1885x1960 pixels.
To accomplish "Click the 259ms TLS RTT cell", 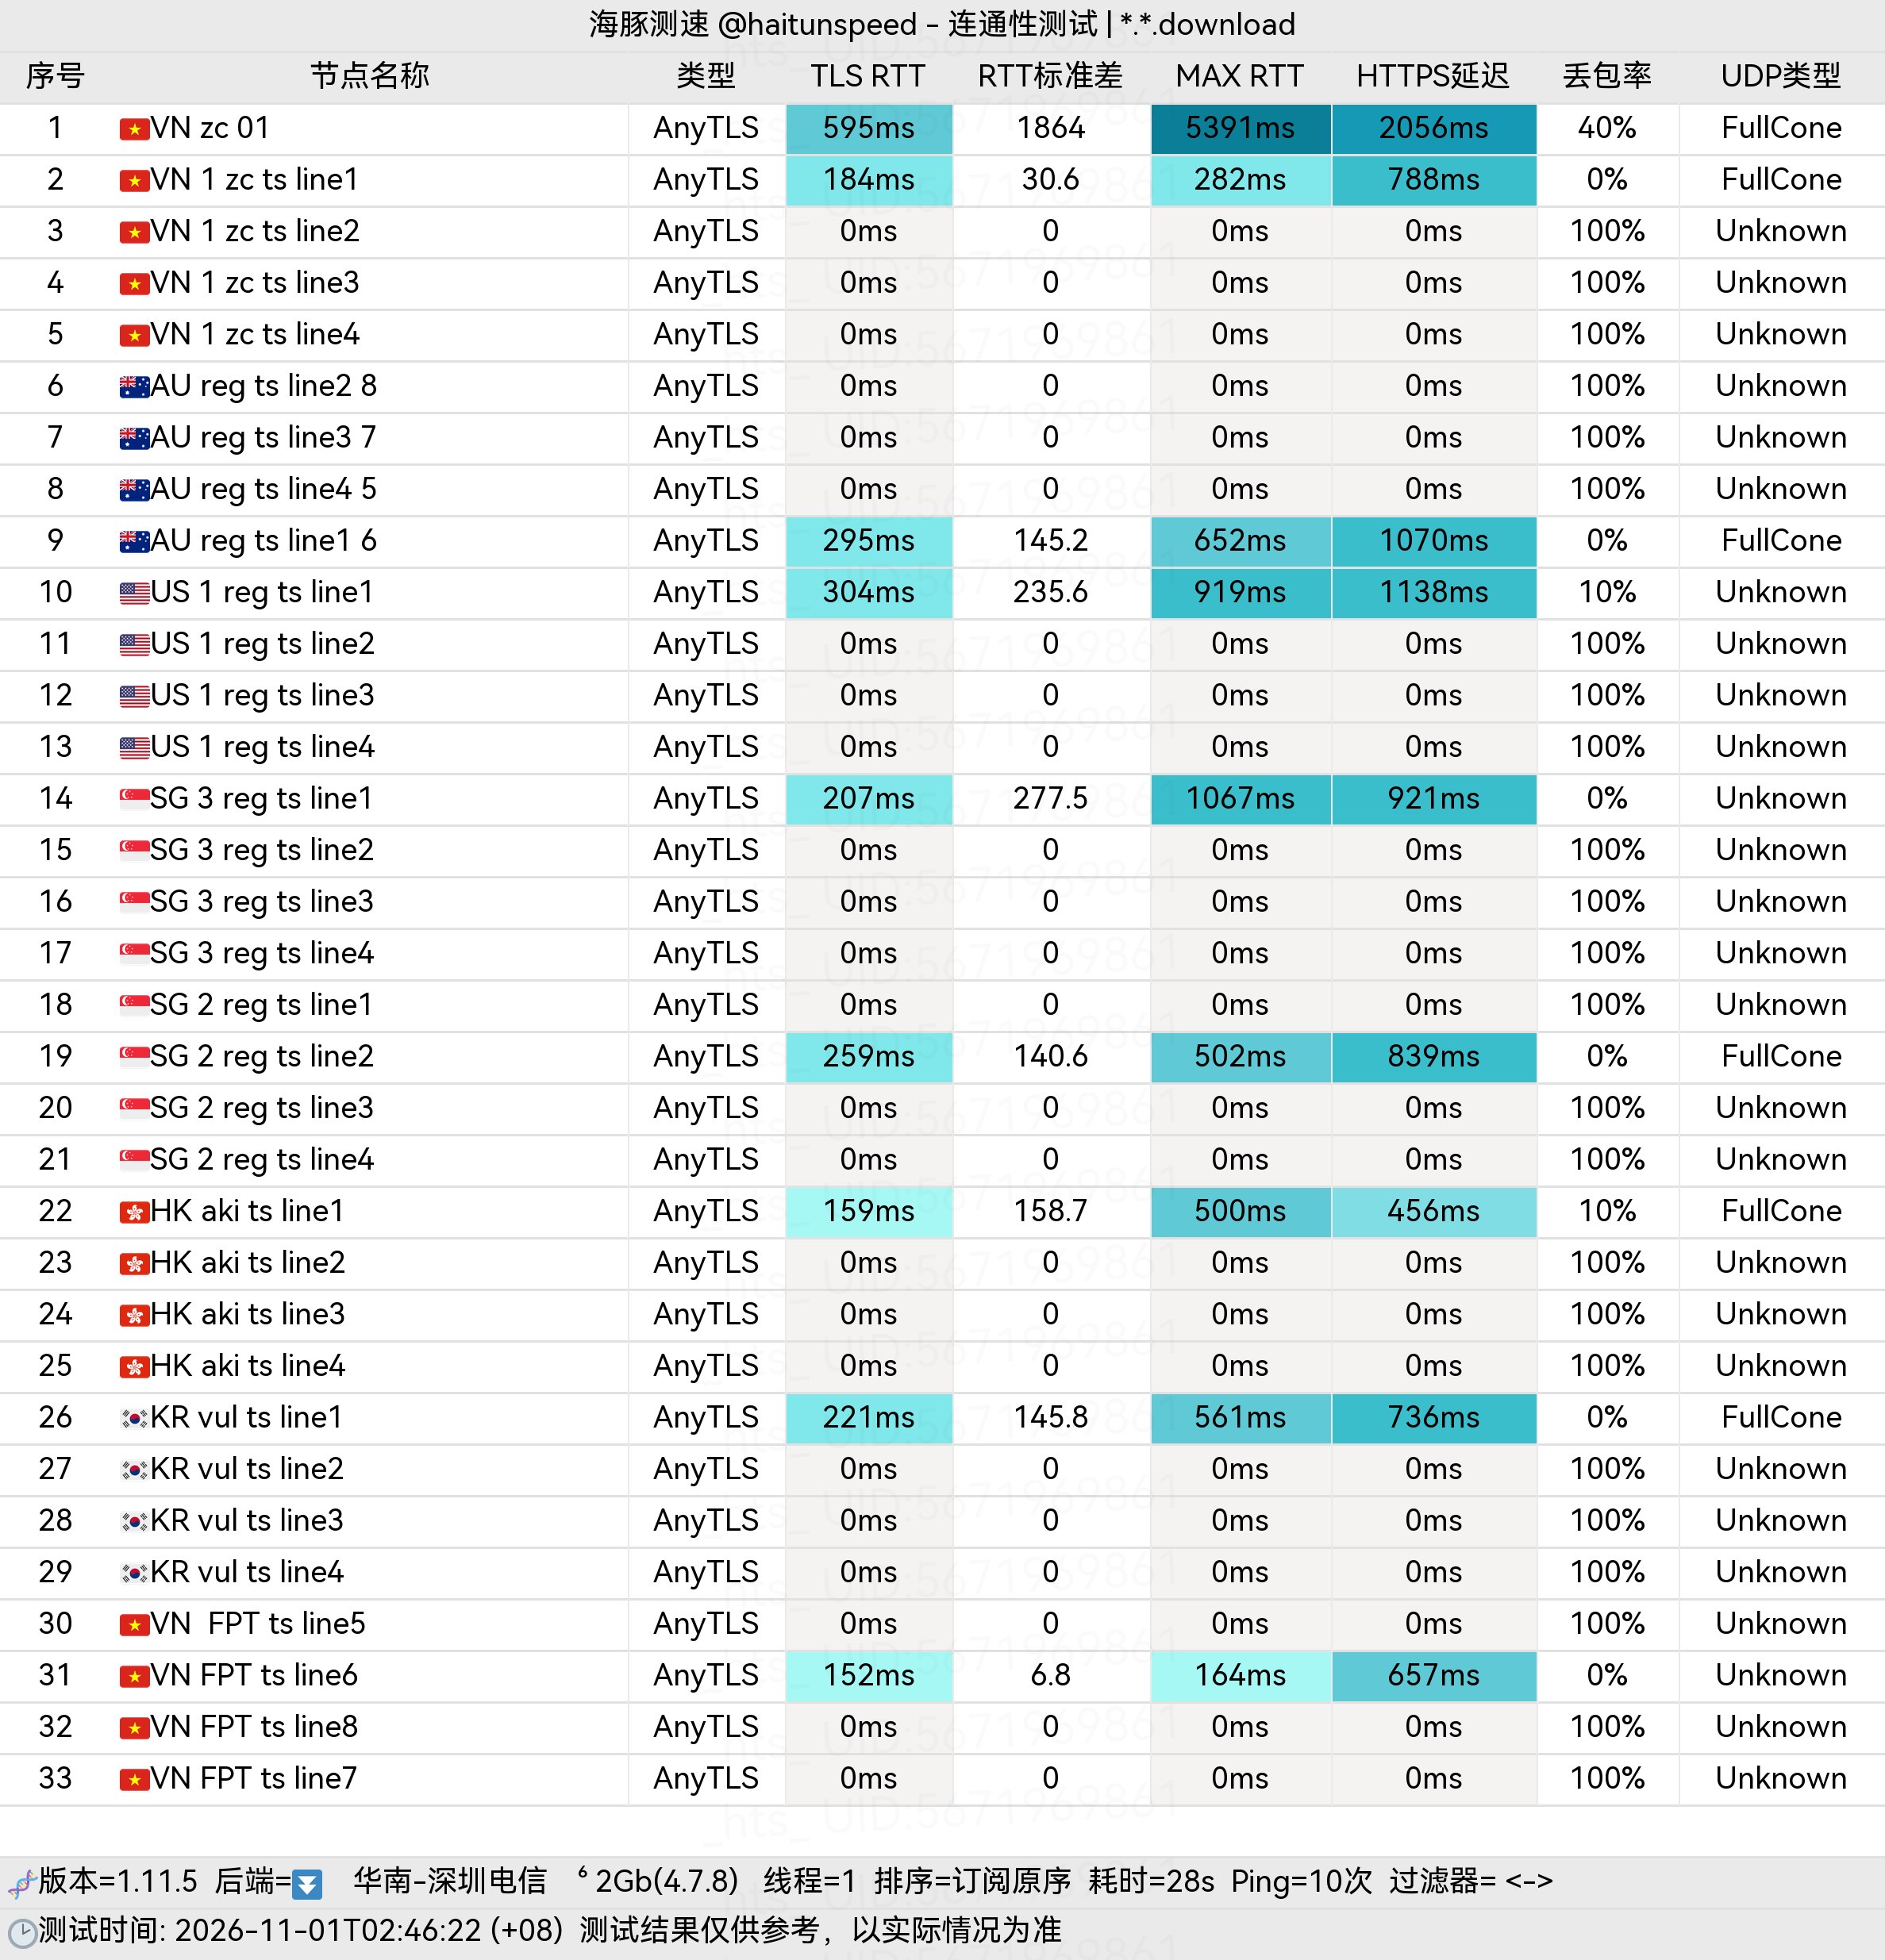I will tap(868, 1057).
